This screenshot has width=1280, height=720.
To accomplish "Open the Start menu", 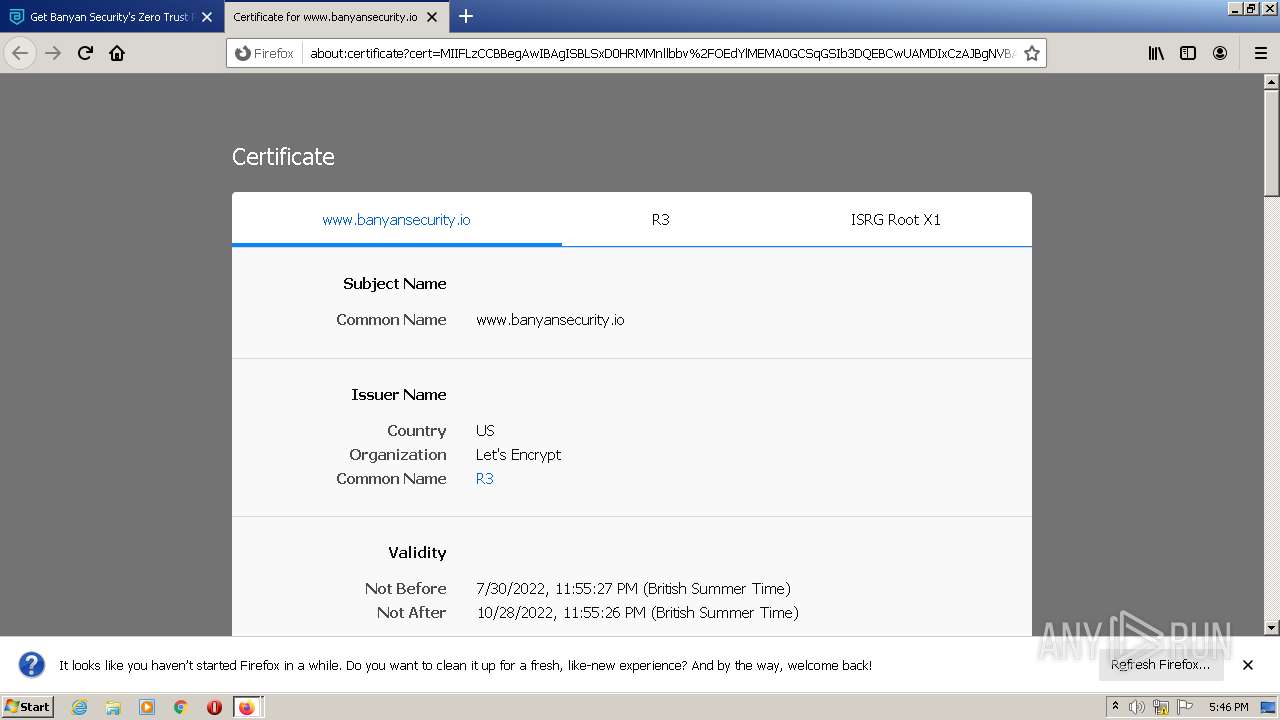I will 28,707.
